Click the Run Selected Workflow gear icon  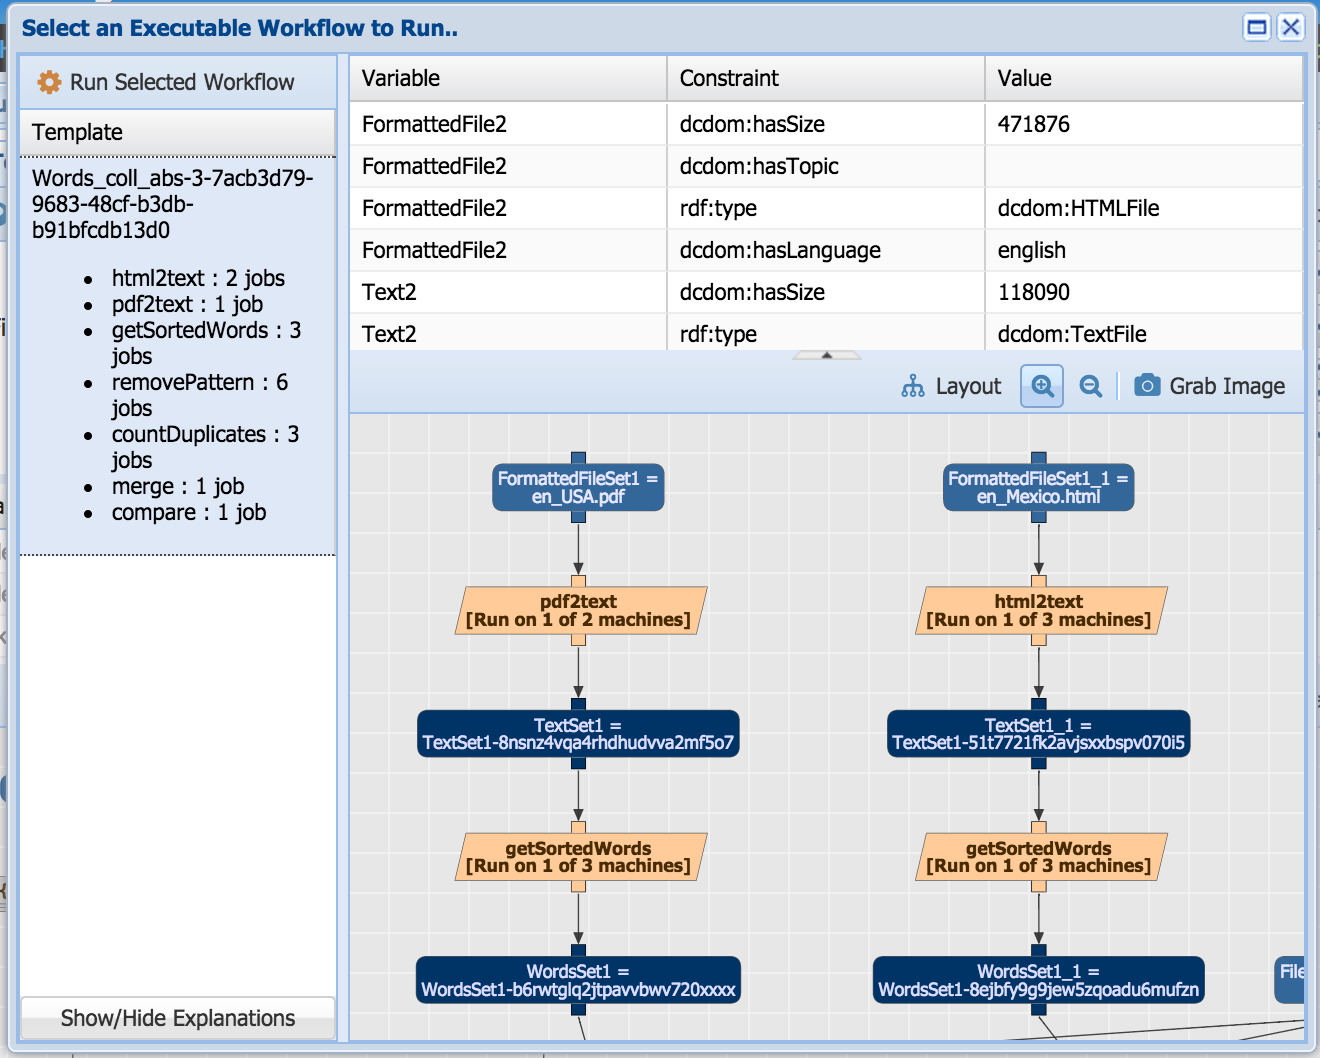click(x=49, y=82)
